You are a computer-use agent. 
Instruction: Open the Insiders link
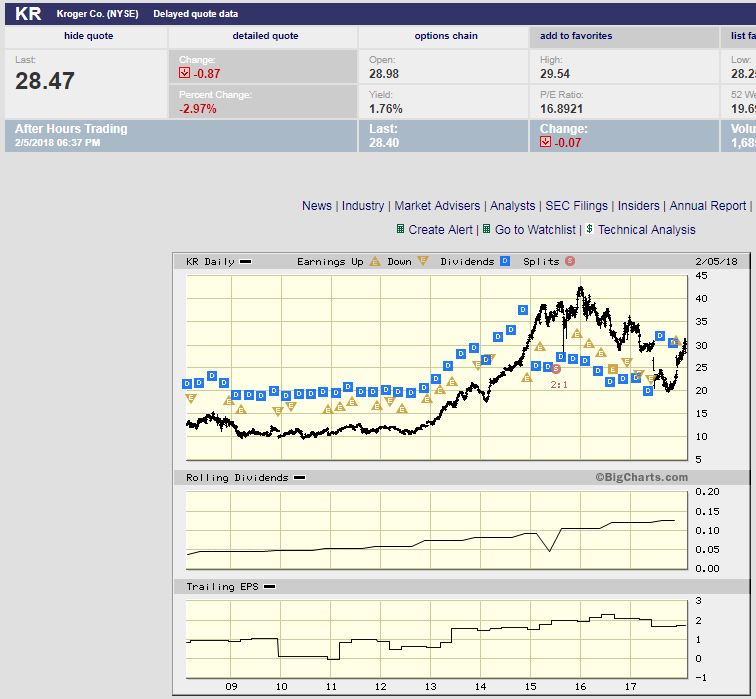[x=638, y=206]
